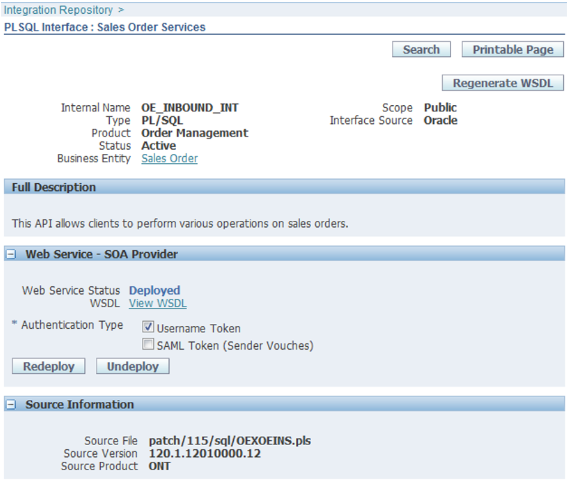
Task: Click the Search button
Action: tap(421, 49)
